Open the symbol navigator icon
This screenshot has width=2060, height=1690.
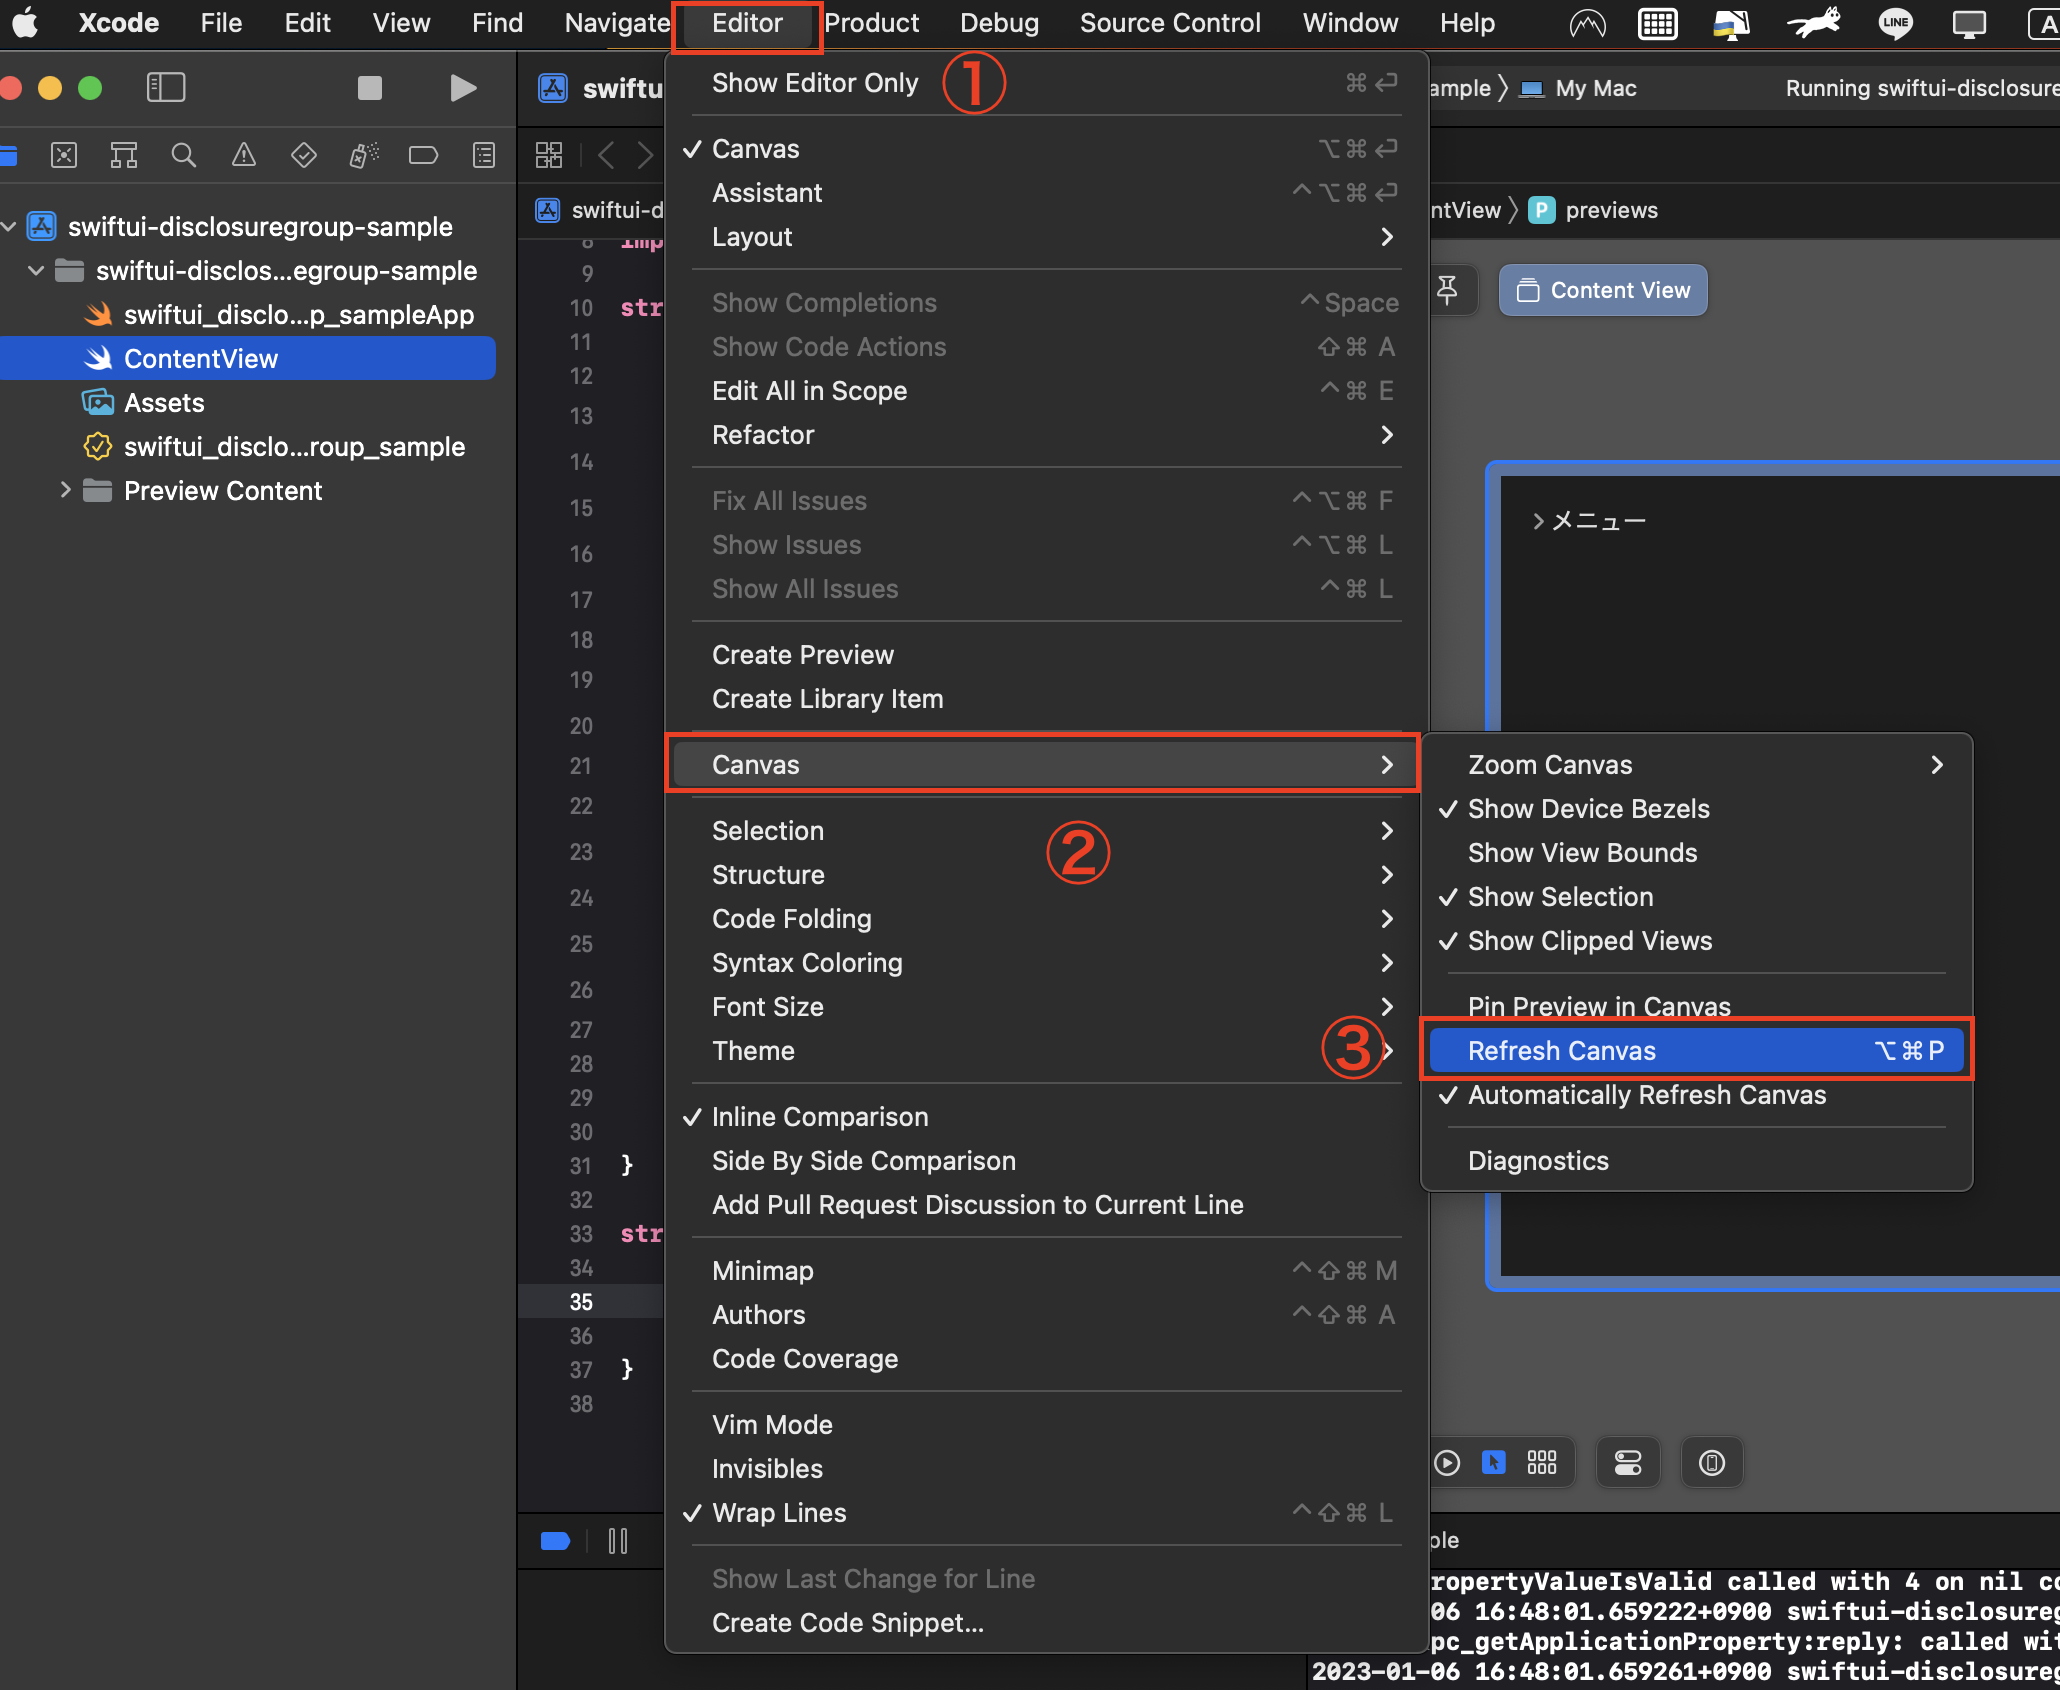[x=124, y=155]
